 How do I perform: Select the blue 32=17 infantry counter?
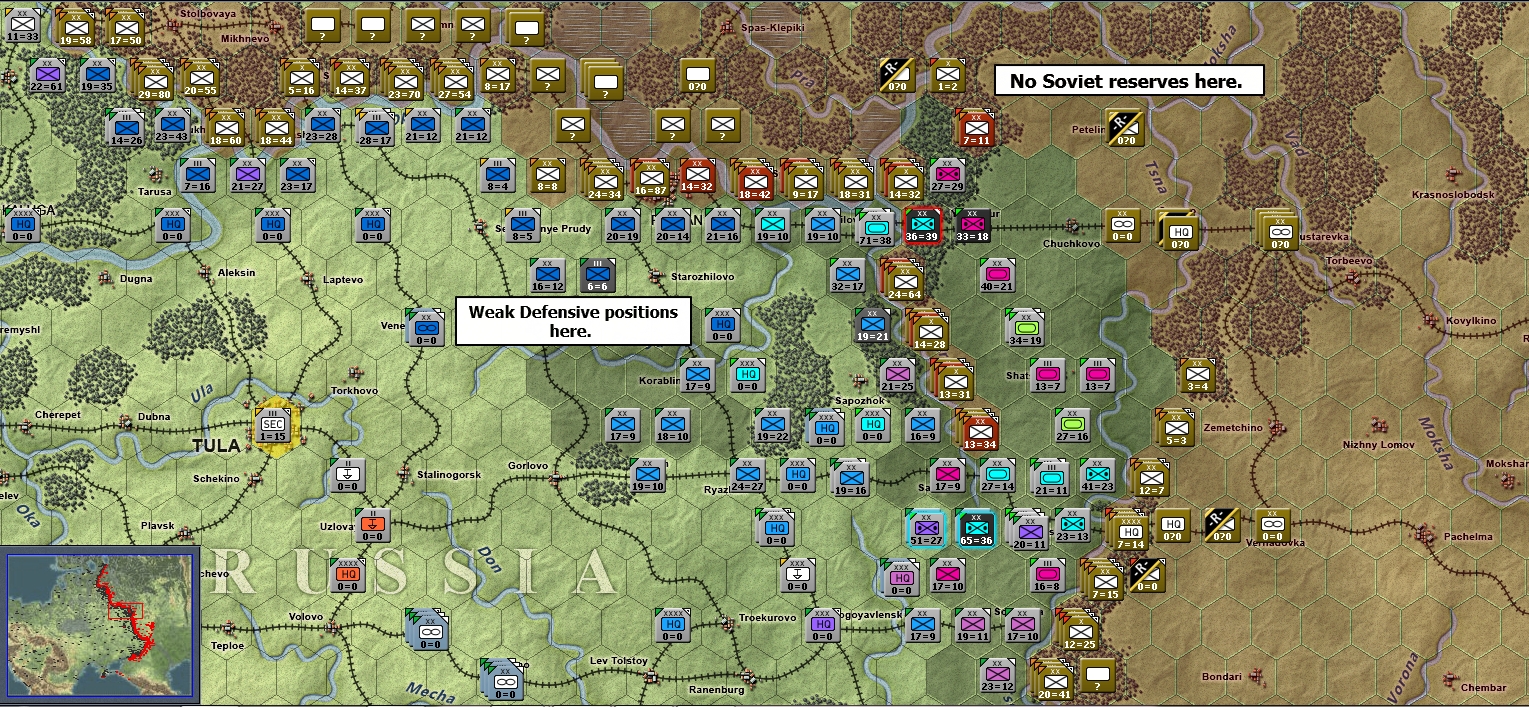pyautogui.click(x=847, y=275)
